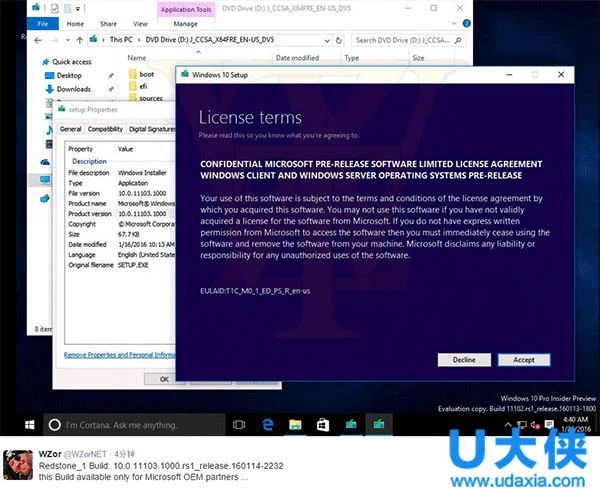Open File Explorer taskbar icon
Image resolution: width=600 pixels, height=488 pixels.
click(x=295, y=424)
